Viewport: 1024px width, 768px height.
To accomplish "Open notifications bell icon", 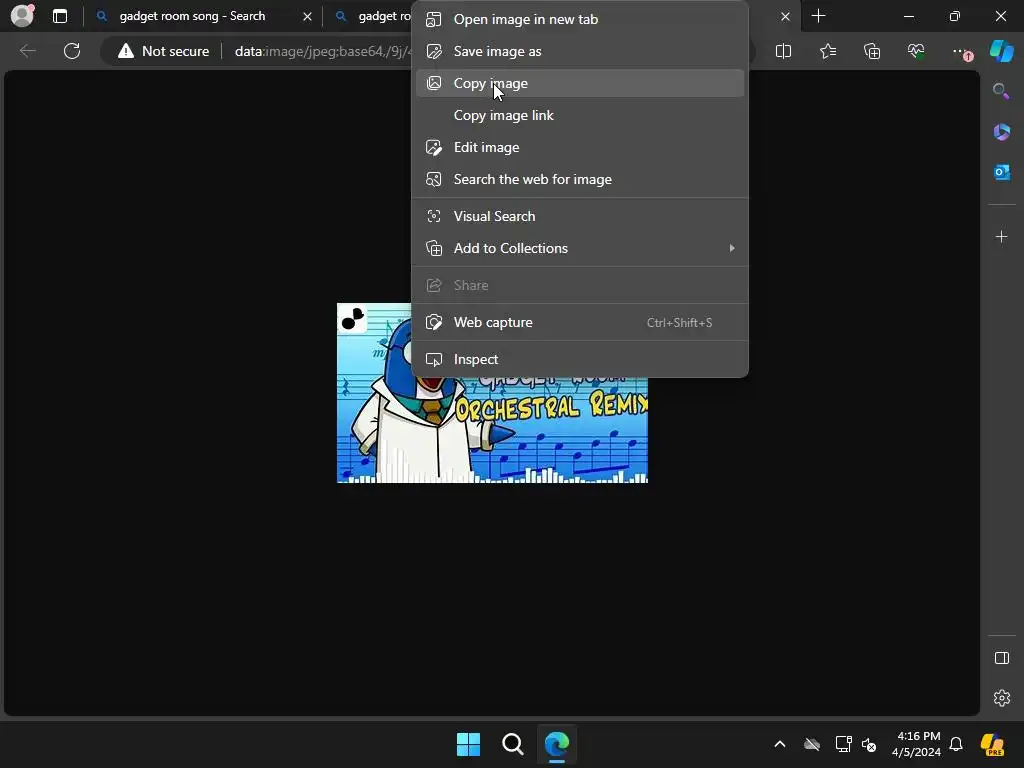I will coord(956,744).
